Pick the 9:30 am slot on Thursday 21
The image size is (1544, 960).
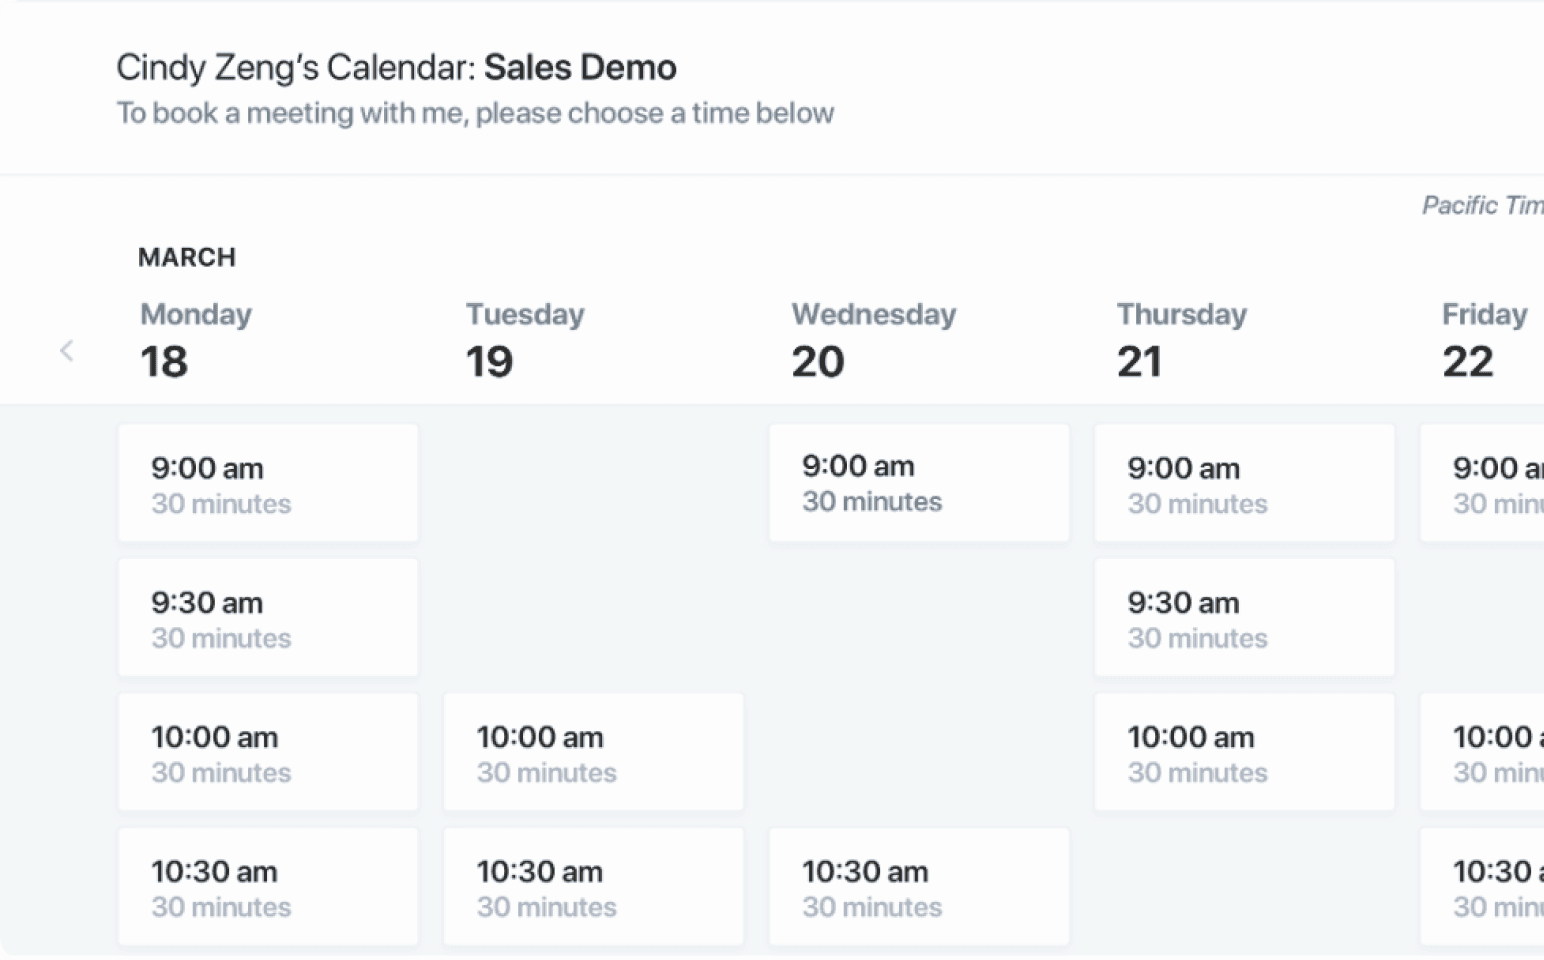(x=1244, y=617)
